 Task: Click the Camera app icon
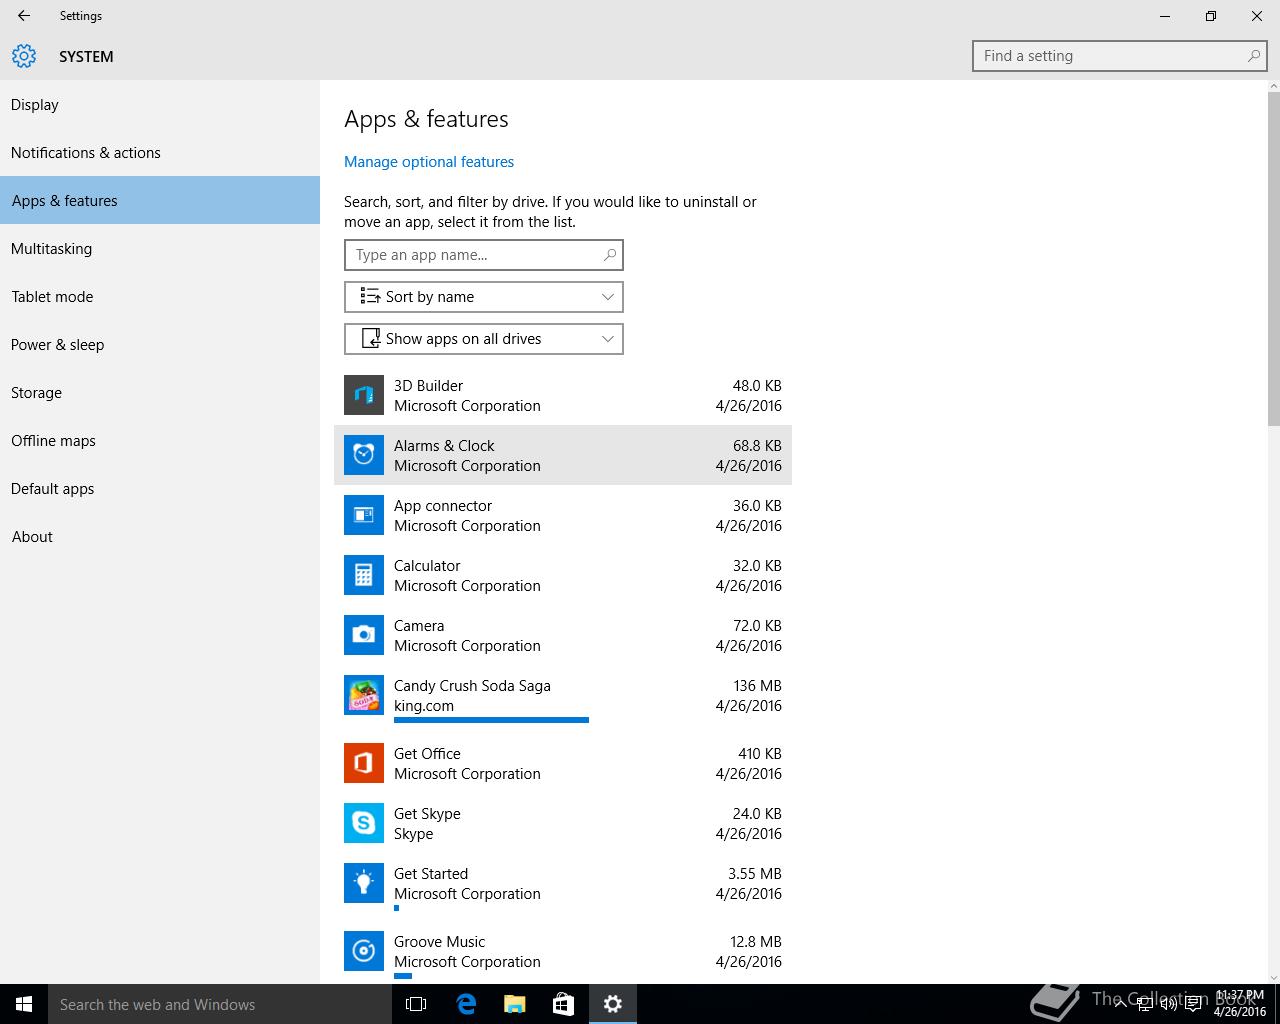pos(364,635)
